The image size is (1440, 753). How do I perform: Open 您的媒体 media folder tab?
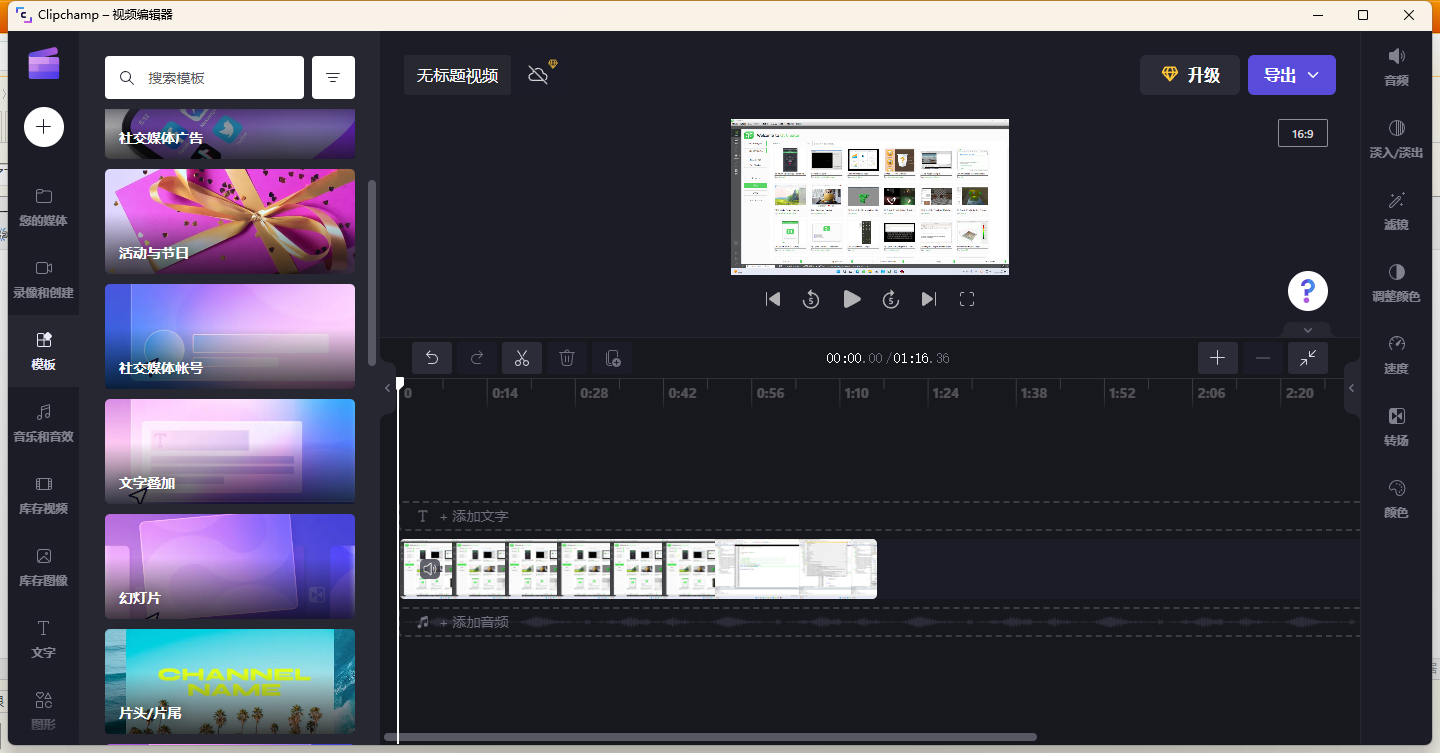coord(43,207)
